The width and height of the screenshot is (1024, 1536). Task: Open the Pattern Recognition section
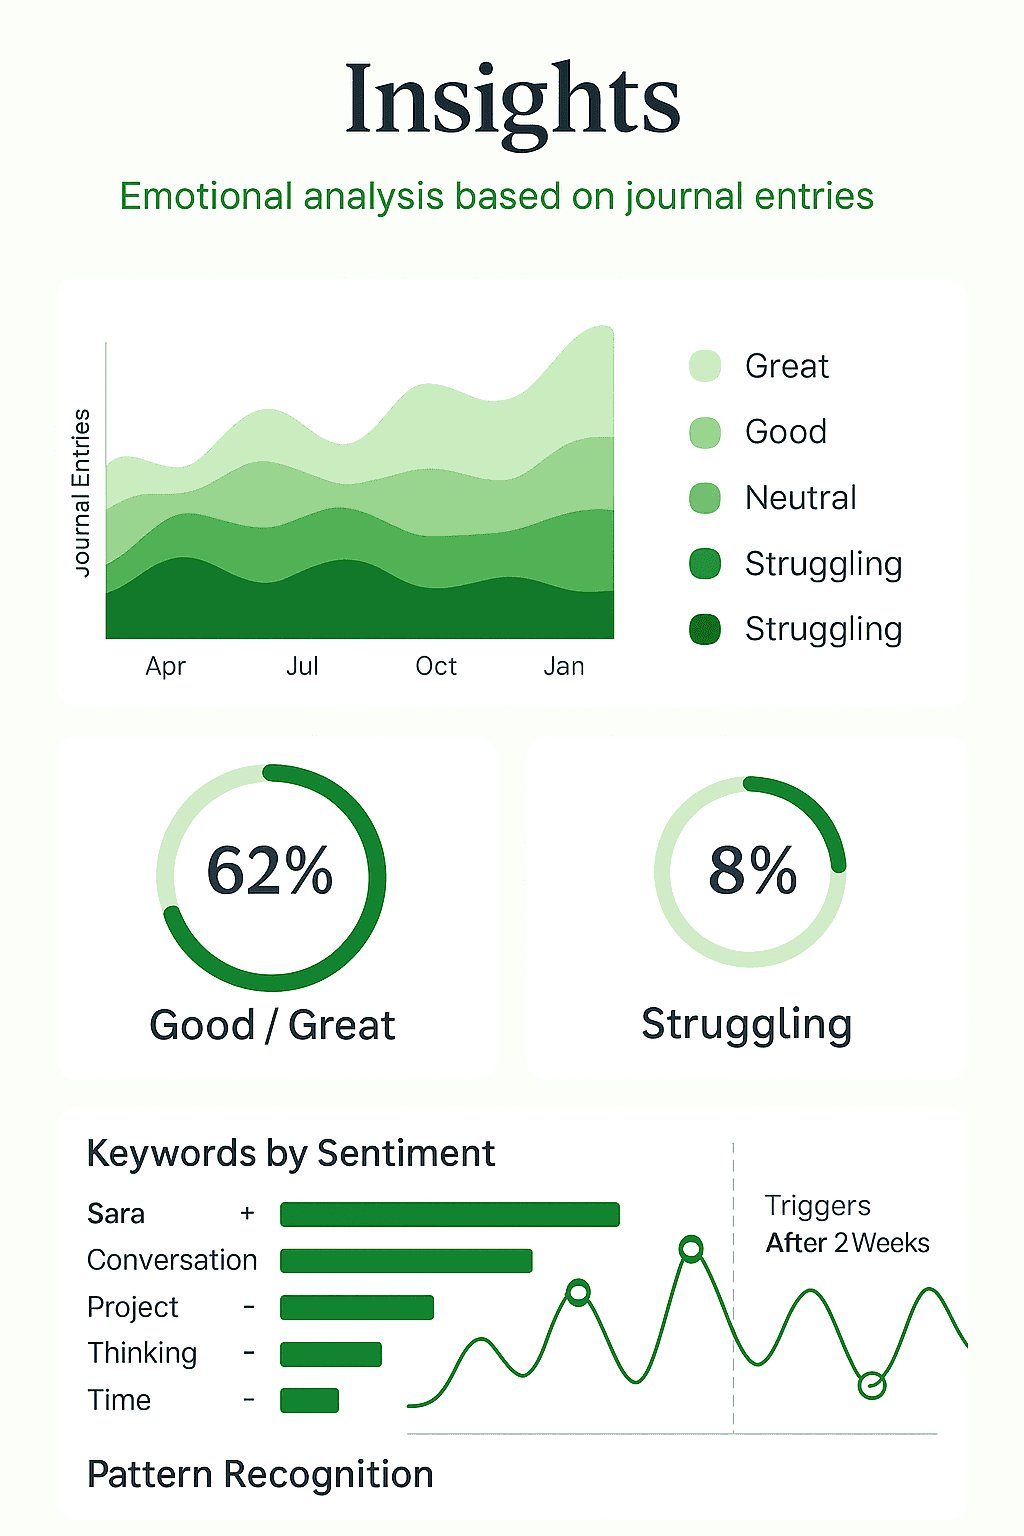point(260,1475)
